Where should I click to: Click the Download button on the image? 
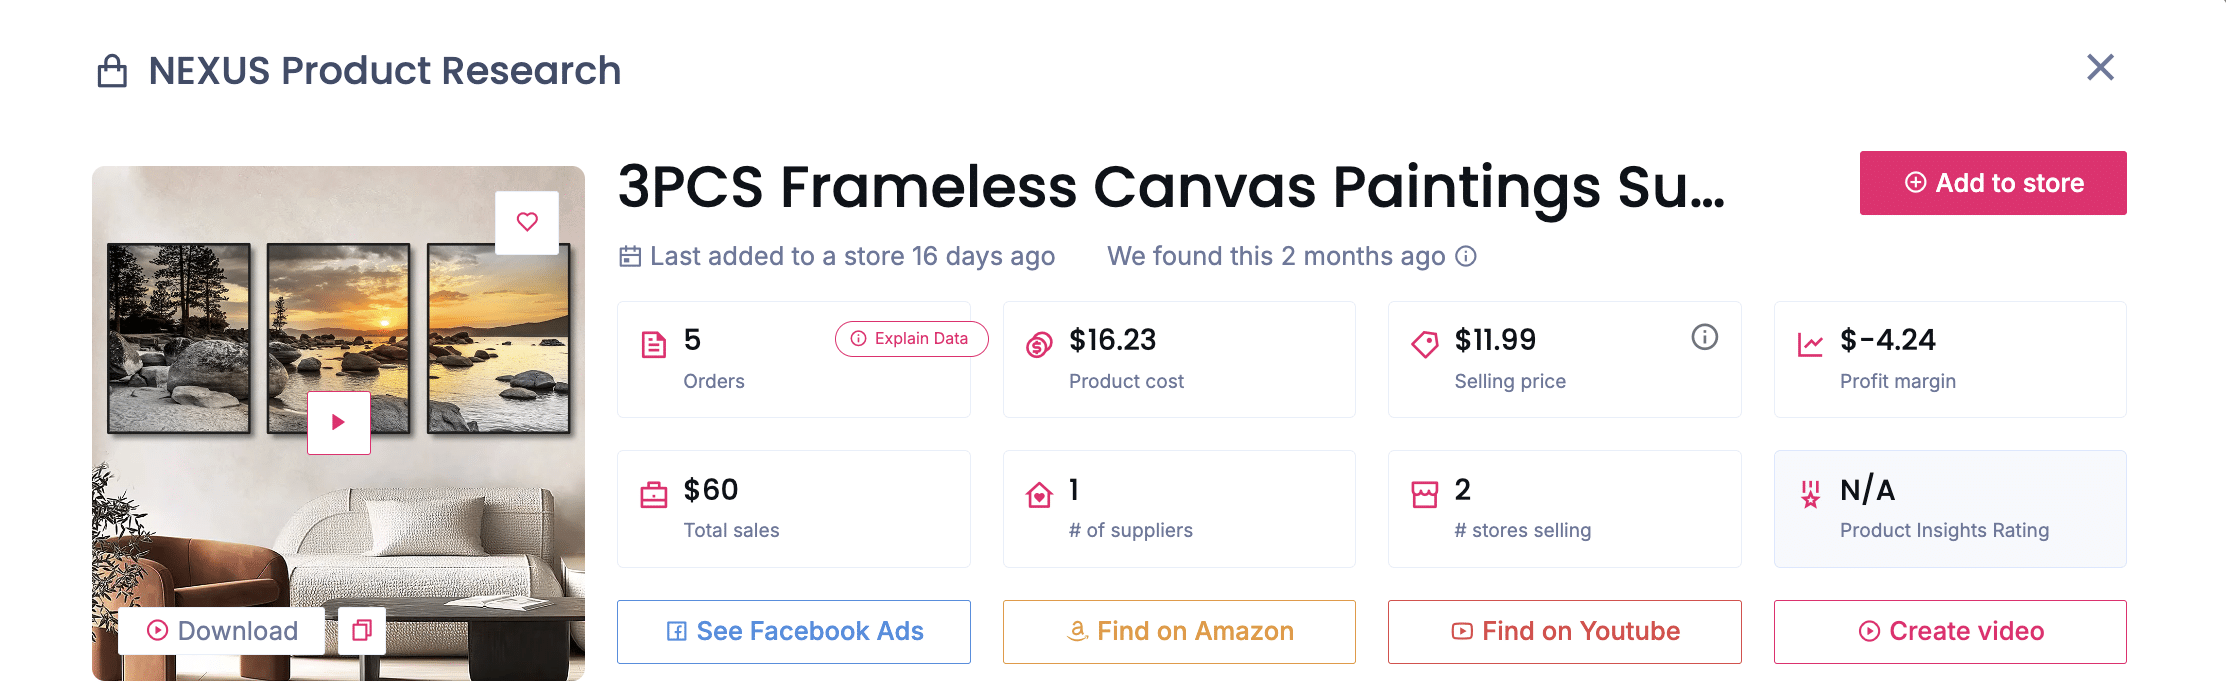tap(222, 631)
